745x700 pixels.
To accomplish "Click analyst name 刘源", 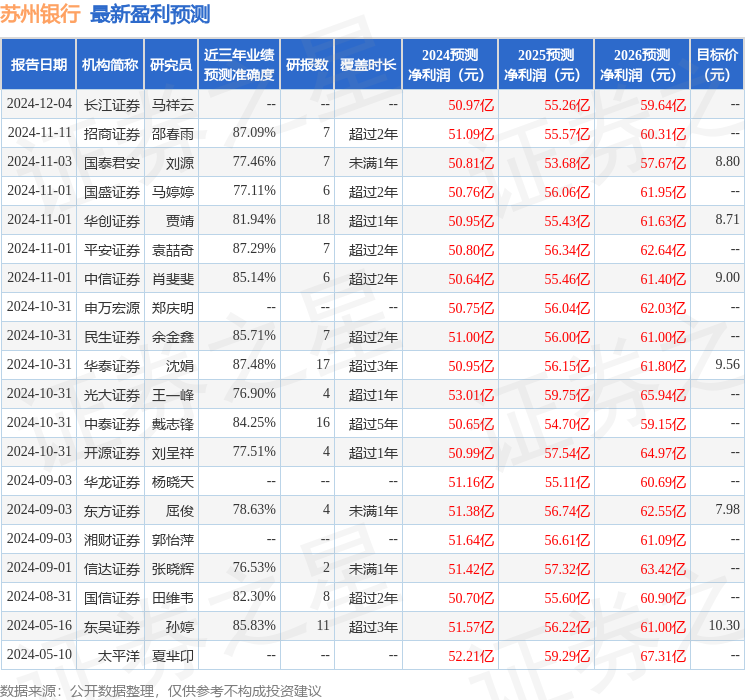I will click(x=180, y=163).
